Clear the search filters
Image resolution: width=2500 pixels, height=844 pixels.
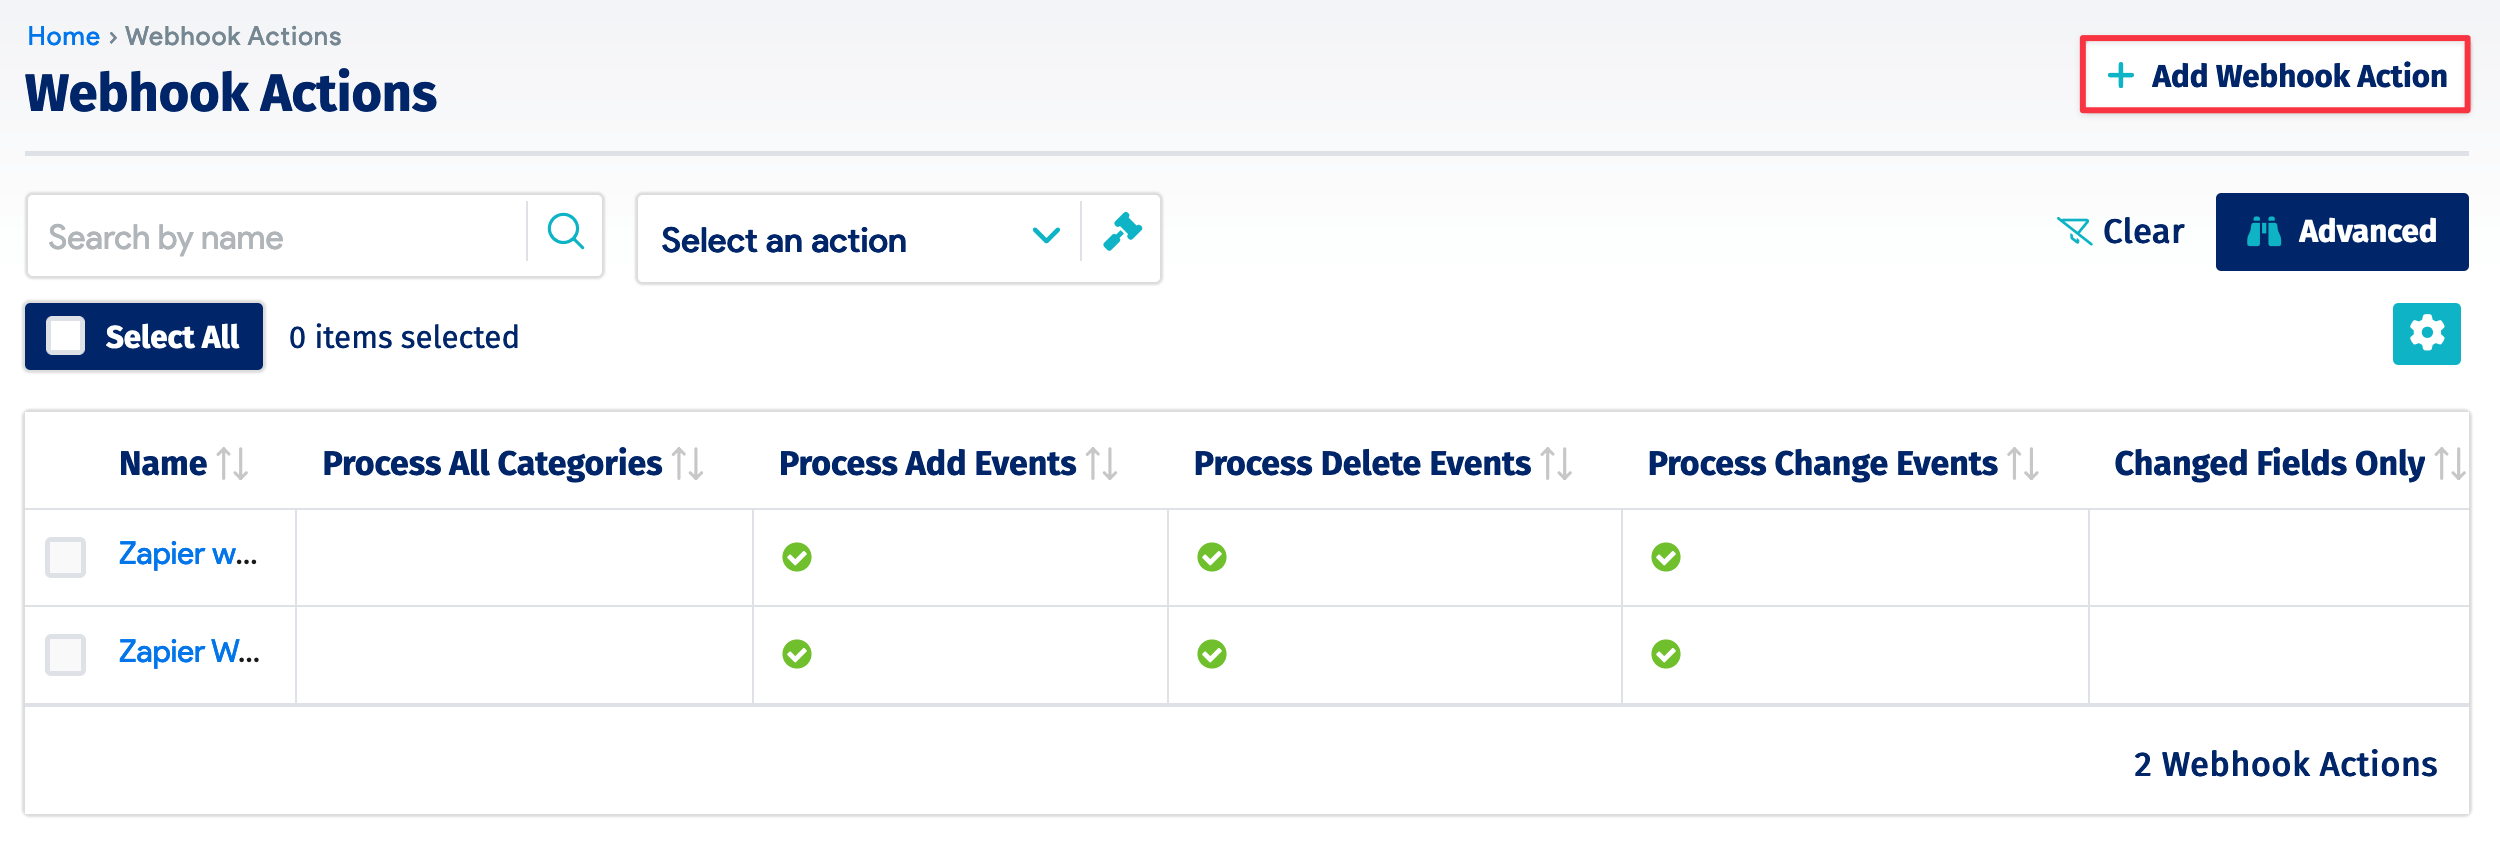pyautogui.click(x=2120, y=232)
